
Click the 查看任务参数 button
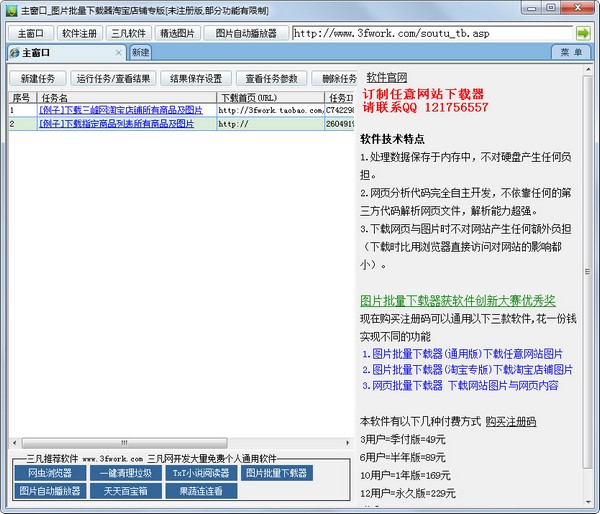coord(272,79)
